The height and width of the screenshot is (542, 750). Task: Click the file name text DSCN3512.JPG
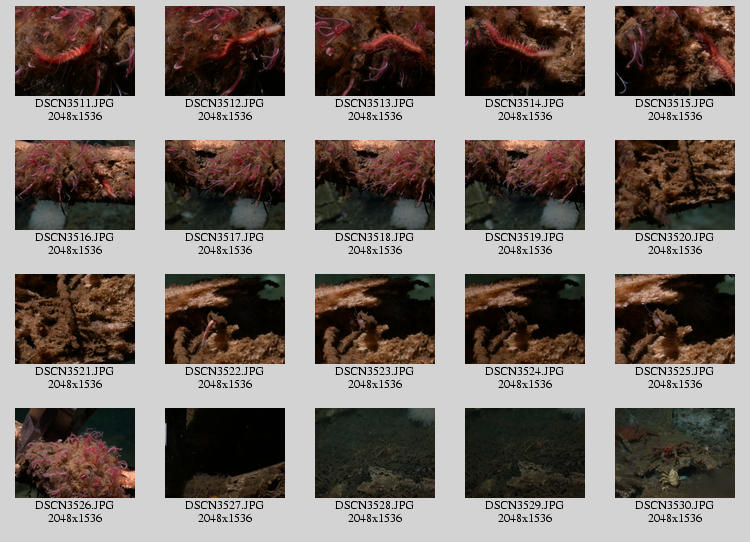[225, 103]
